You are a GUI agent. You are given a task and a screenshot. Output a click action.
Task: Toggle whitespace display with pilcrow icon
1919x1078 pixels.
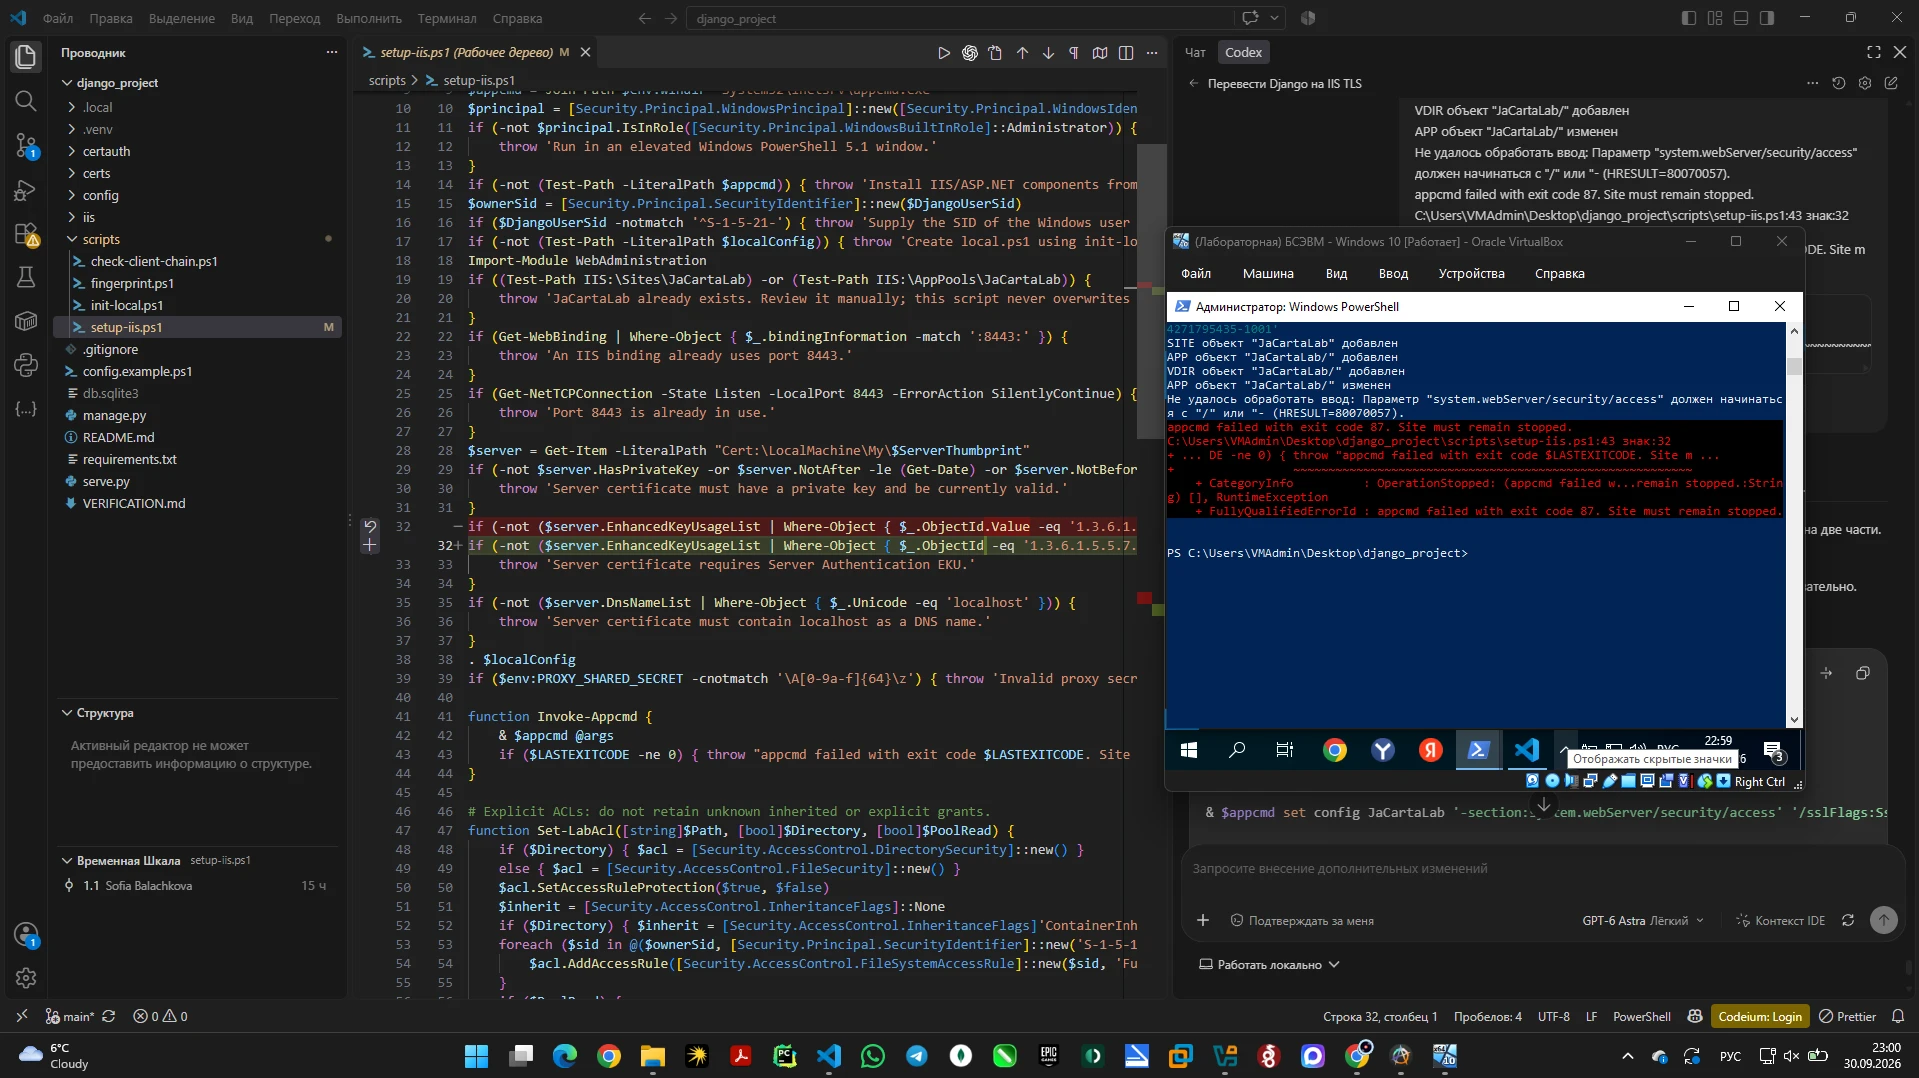click(x=1074, y=53)
